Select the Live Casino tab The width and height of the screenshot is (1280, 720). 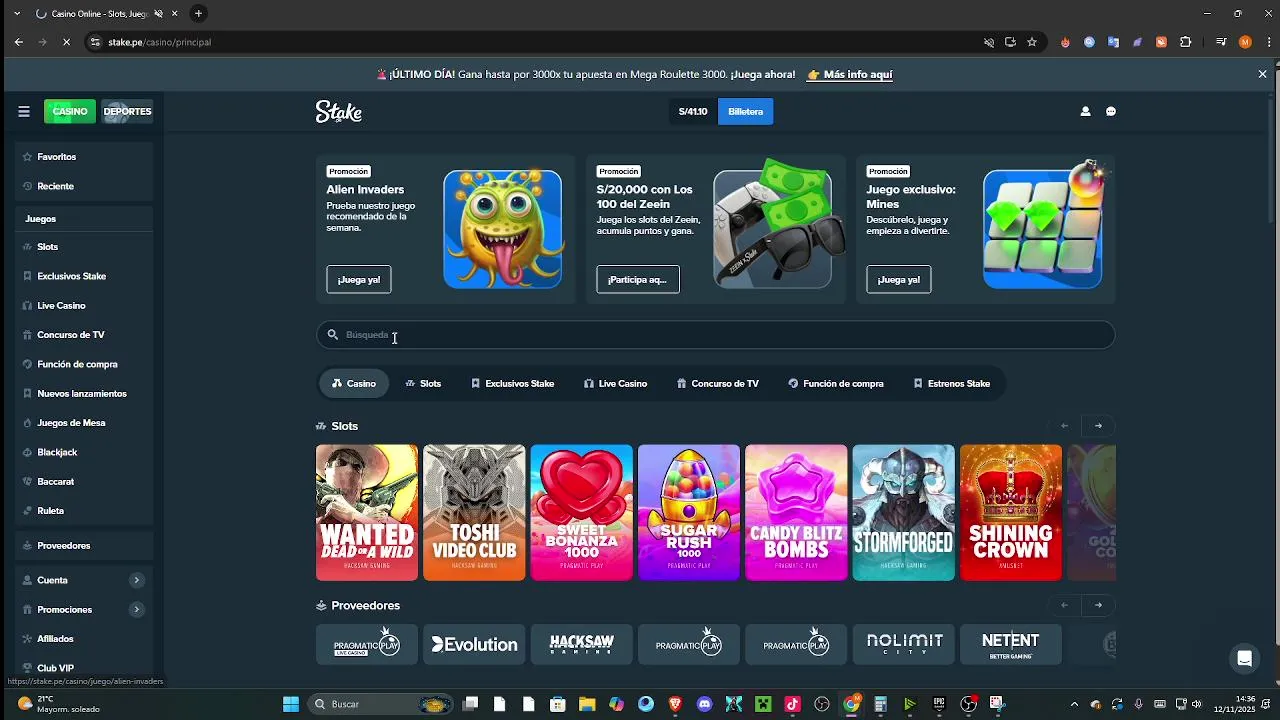[615, 384]
